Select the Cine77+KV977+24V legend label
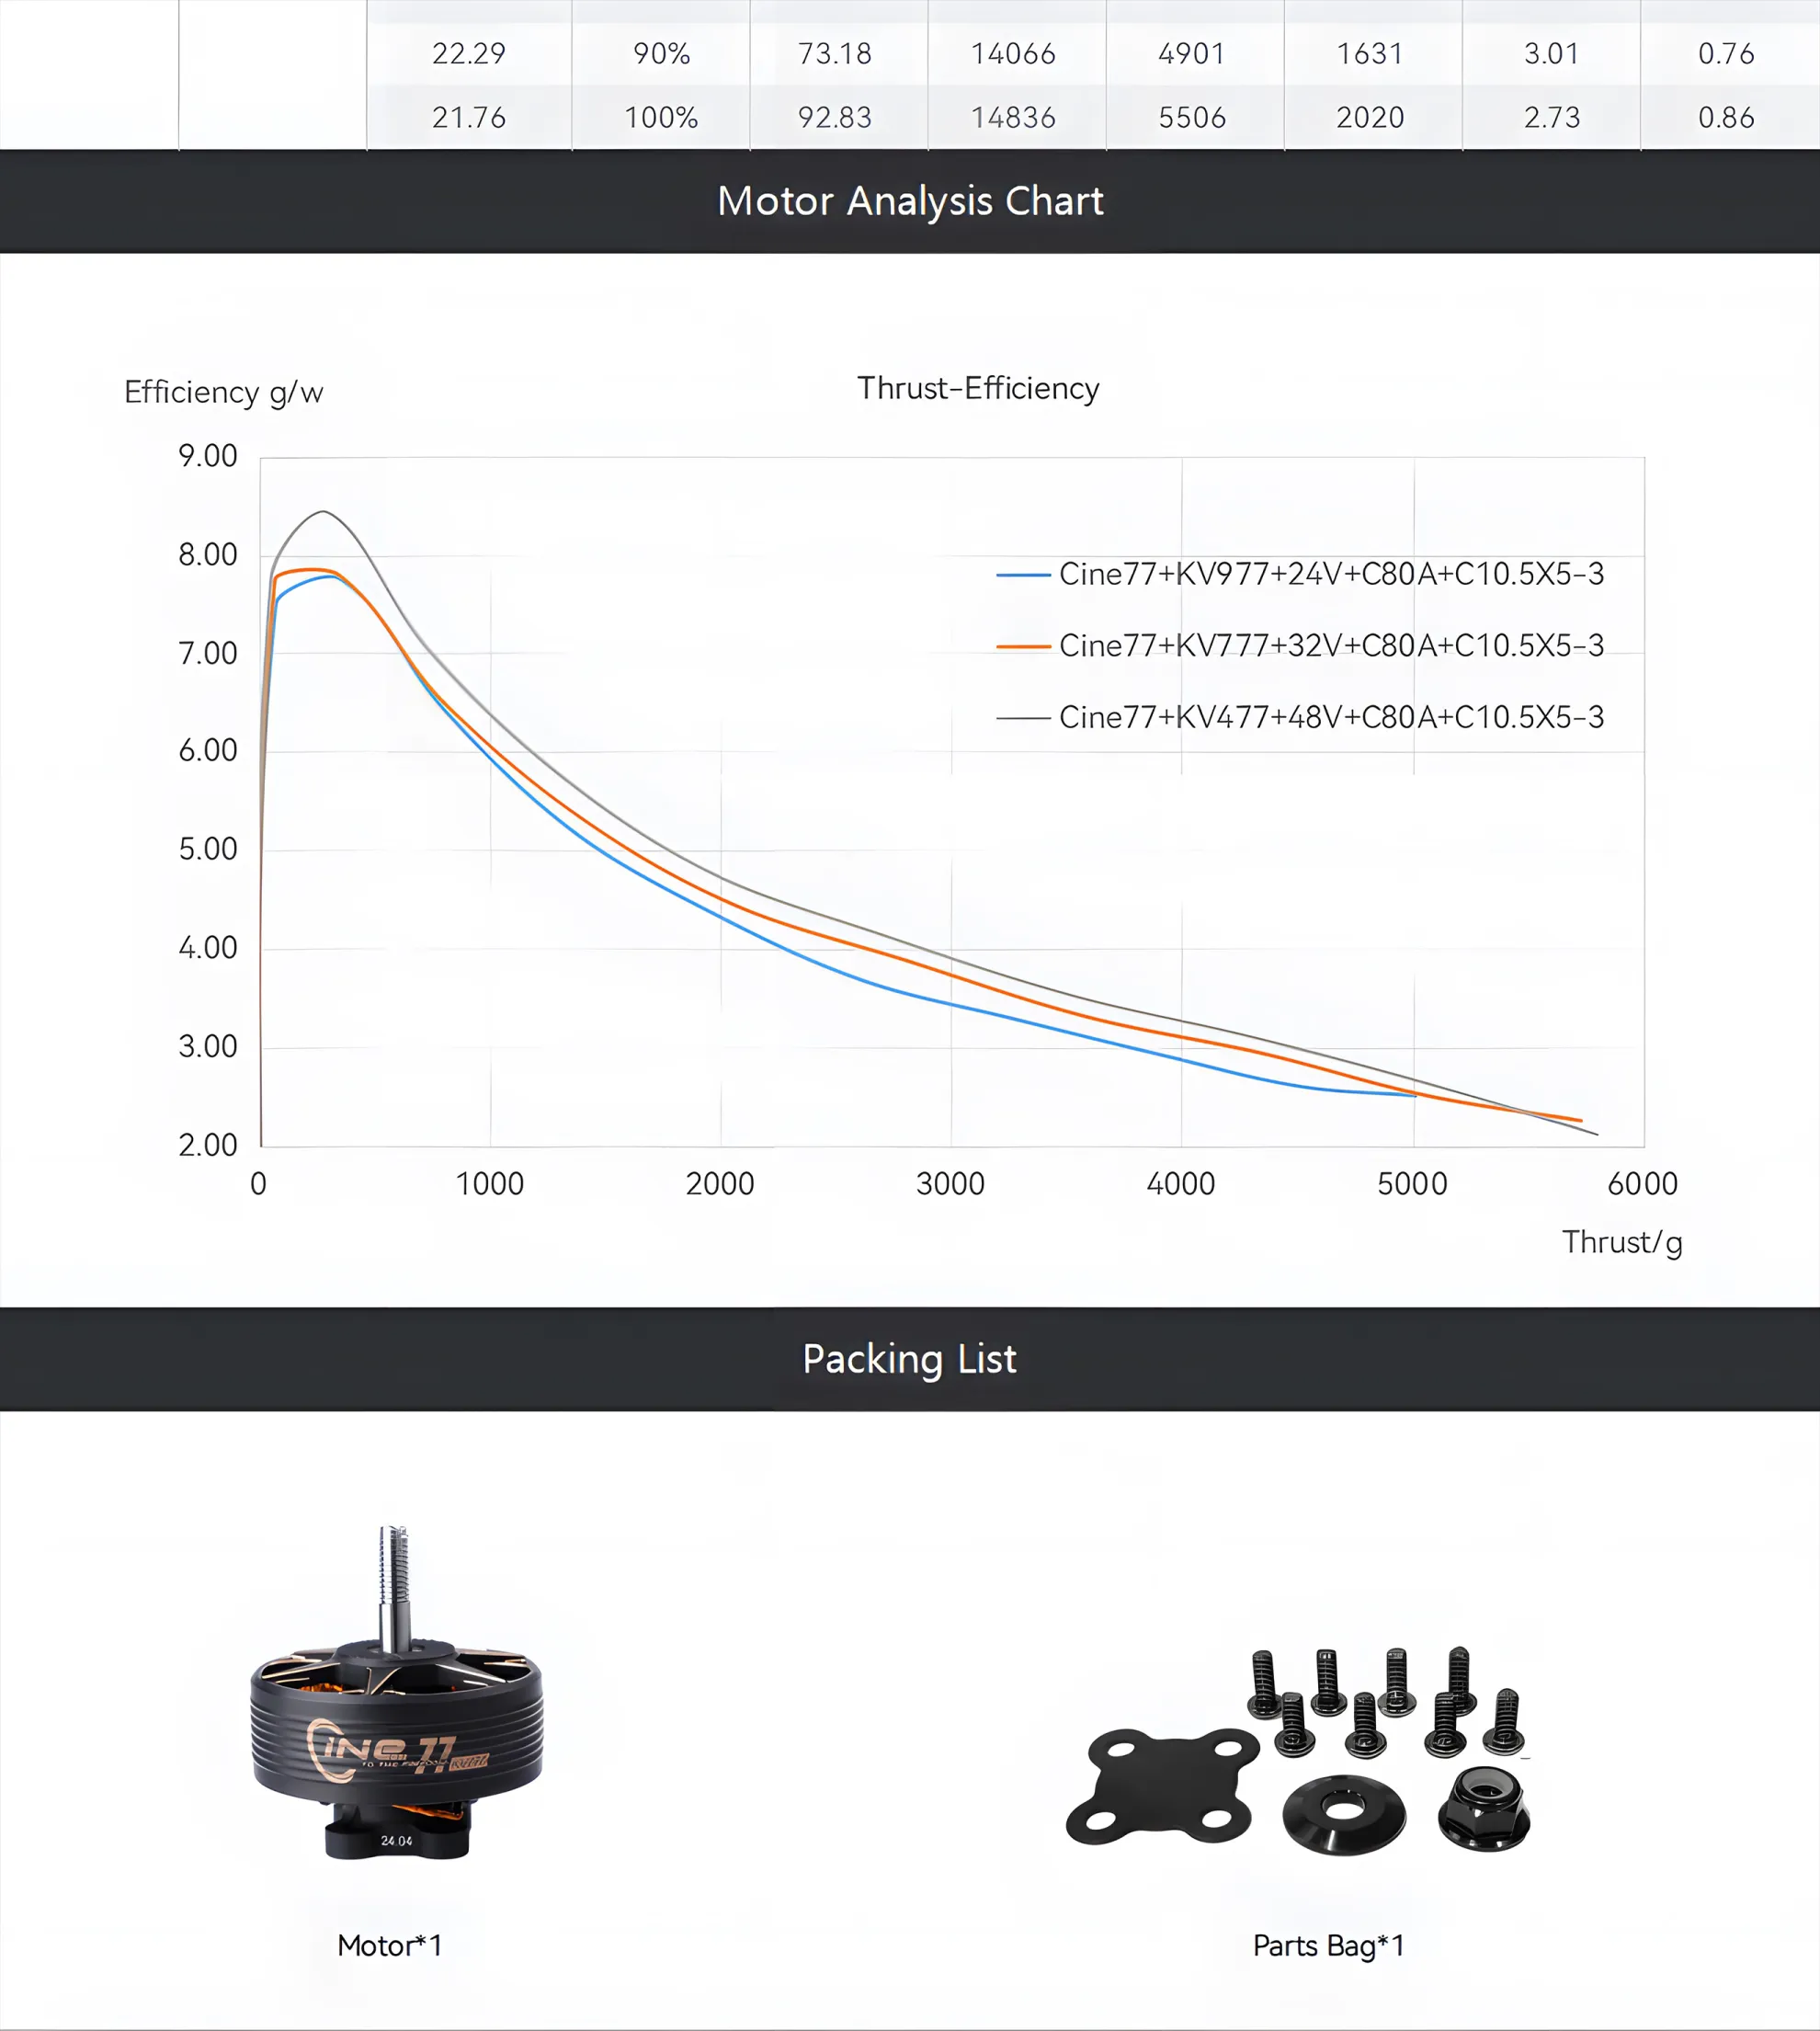Viewport: 1820px width, 2031px height. [1331, 574]
